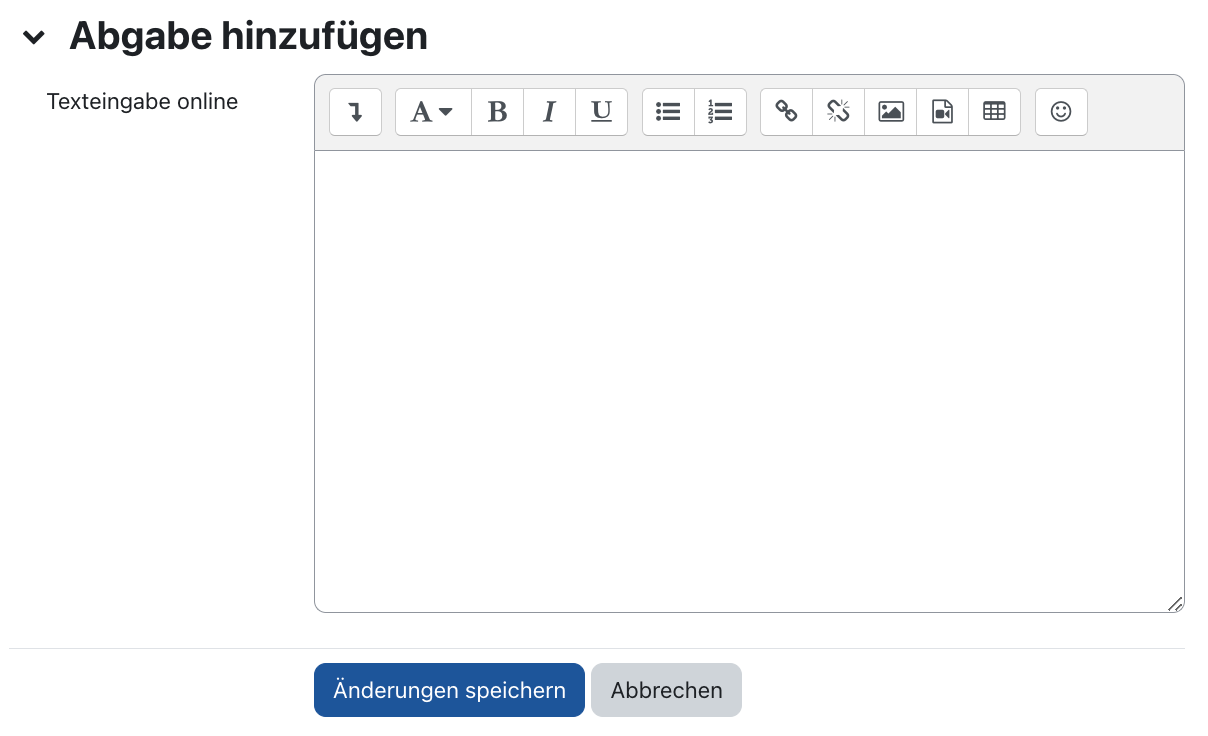Start a numbered list
Viewport: 1208px width, 736px height.
721,112
